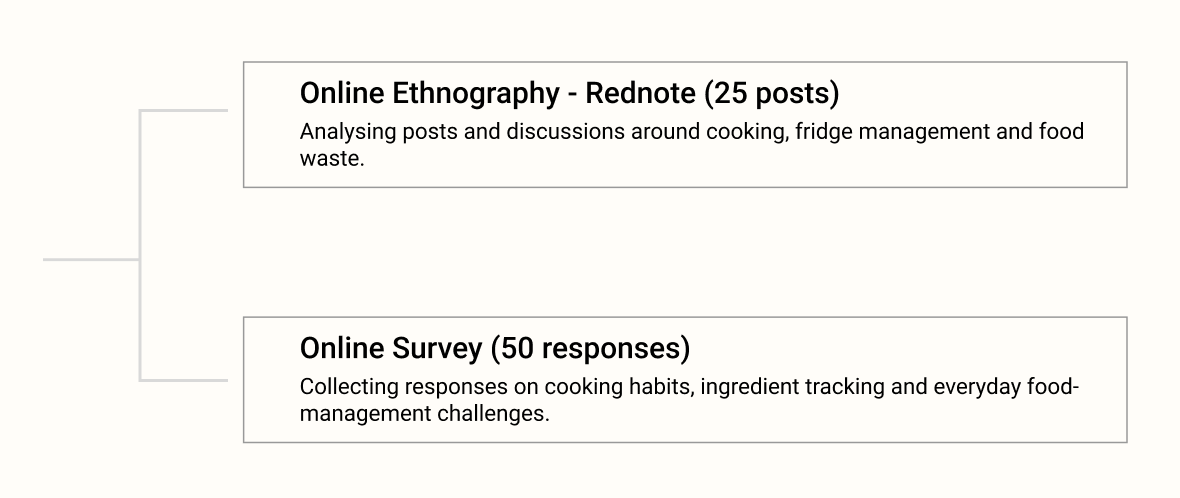Screen dimensions: 1180x498
Task: Select the lower branch connector to Survey card
Action: (184, 380)
